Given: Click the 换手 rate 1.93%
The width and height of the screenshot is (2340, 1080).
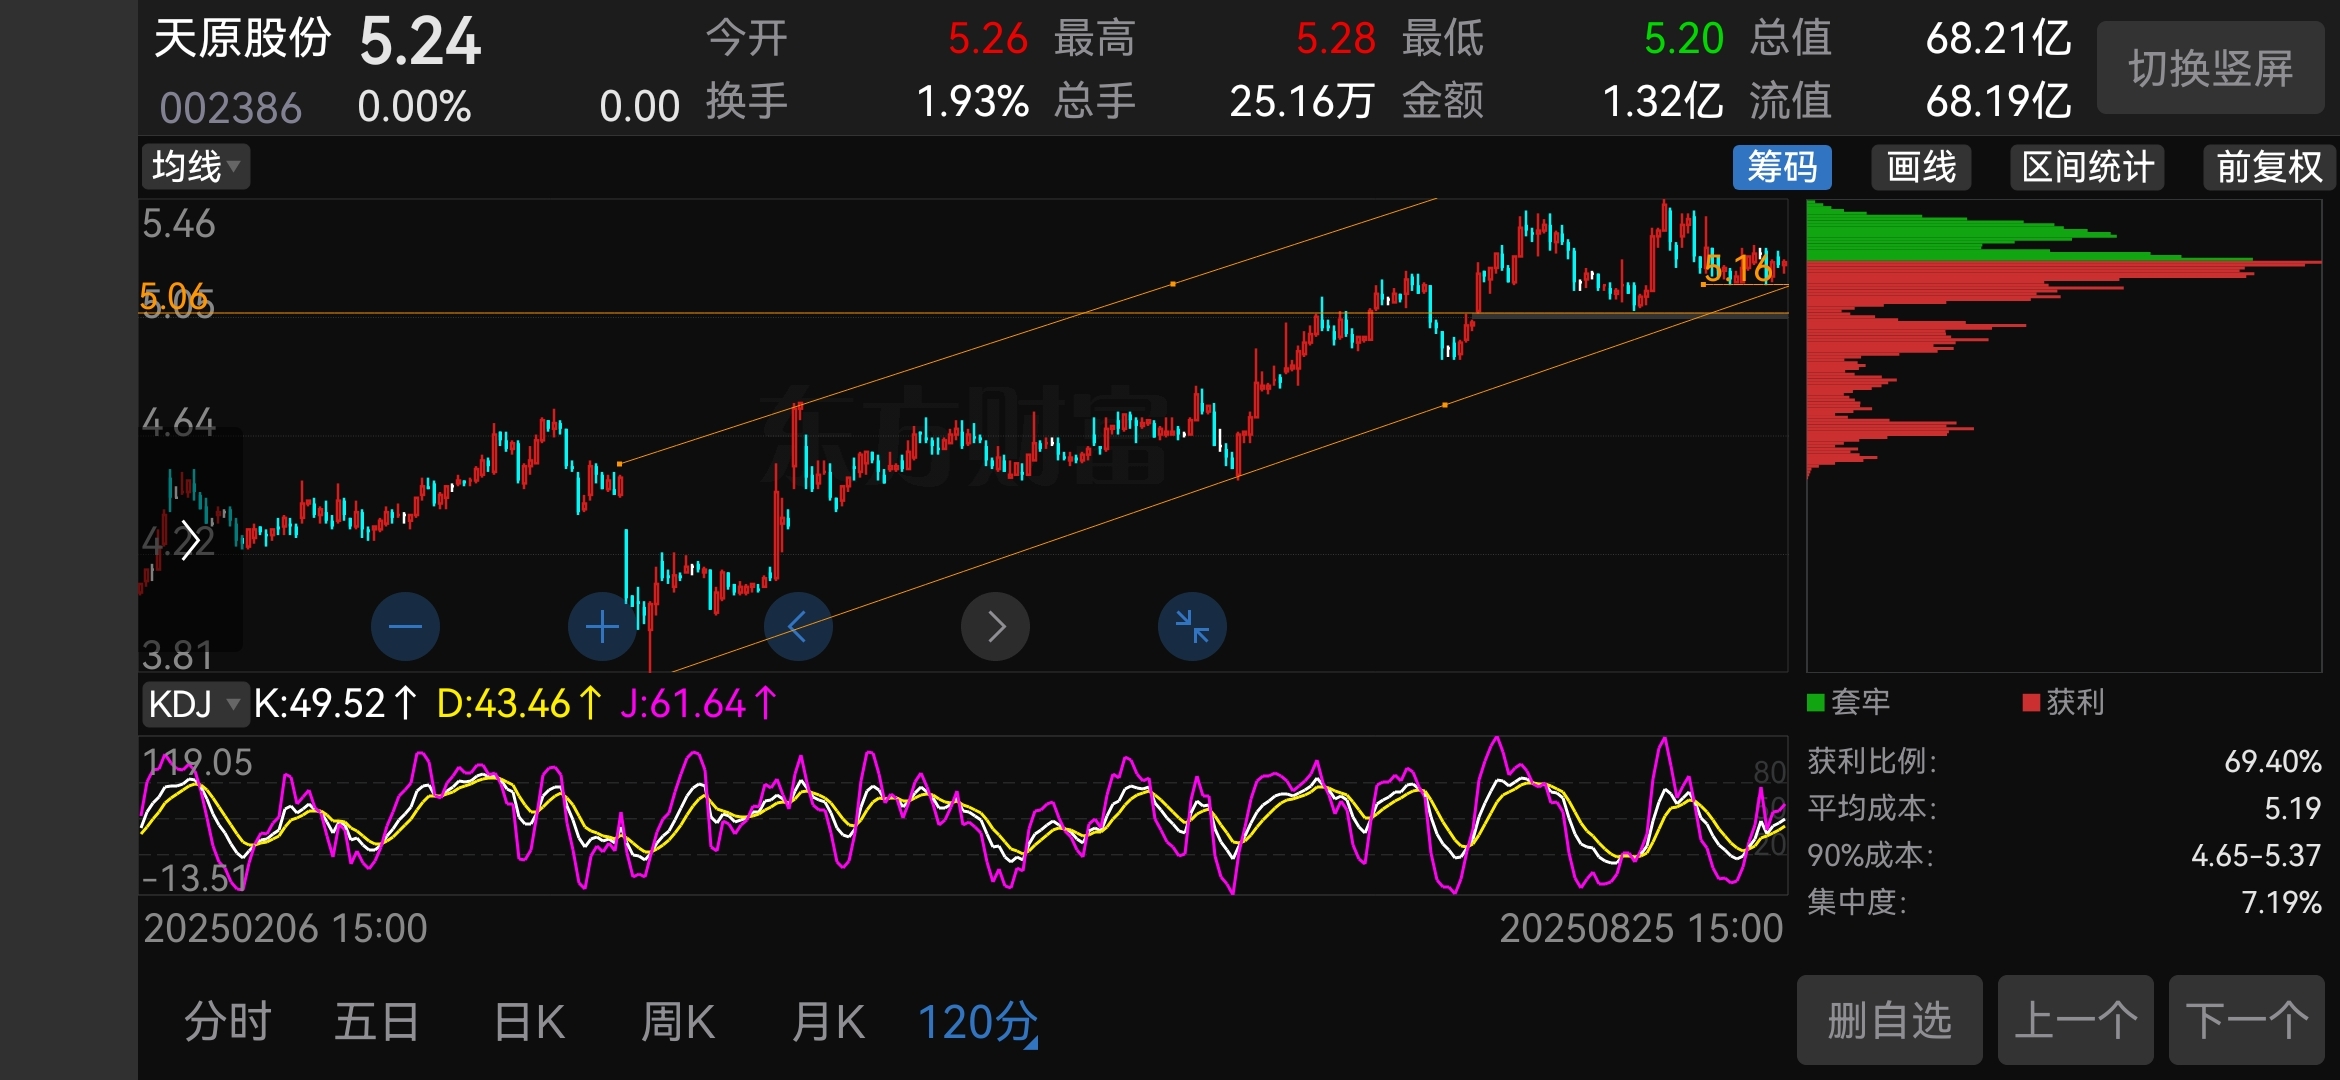Looking at the screenshot, I should pos(973,102).
